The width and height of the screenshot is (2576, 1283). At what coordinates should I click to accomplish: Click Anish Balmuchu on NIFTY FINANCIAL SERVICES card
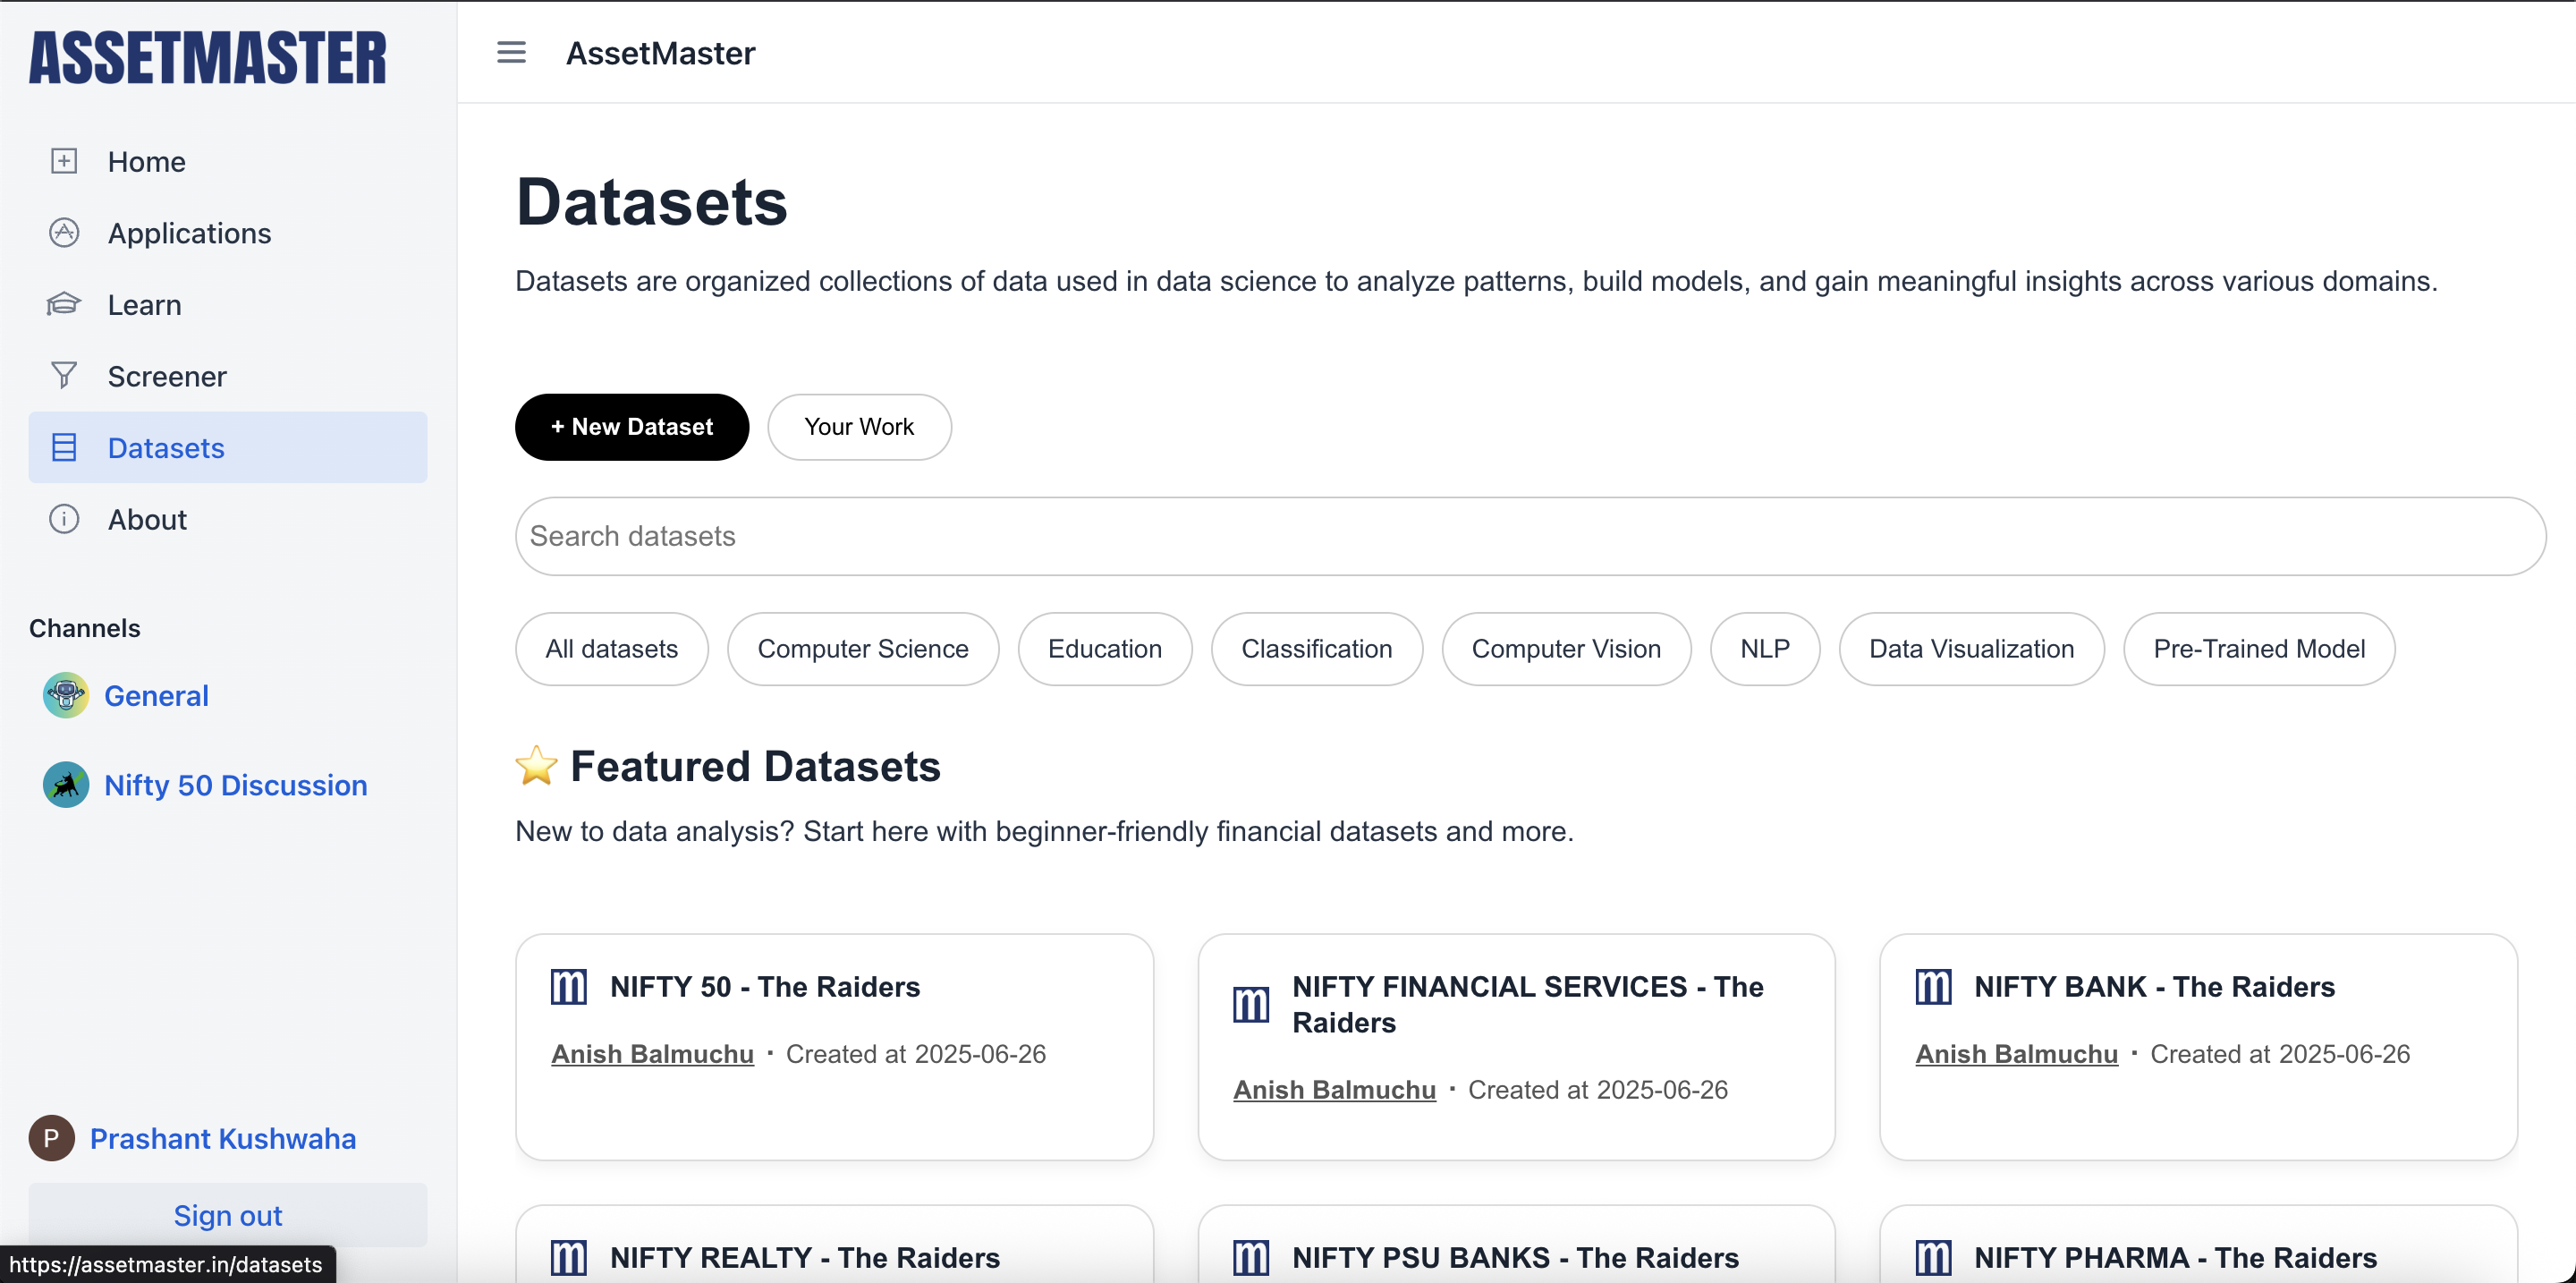(x=1334, y=1090)
